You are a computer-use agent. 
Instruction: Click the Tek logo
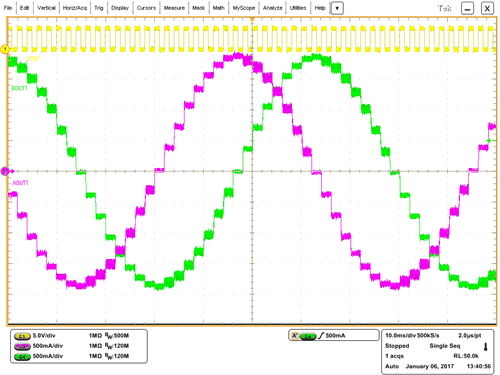point(445,8)
